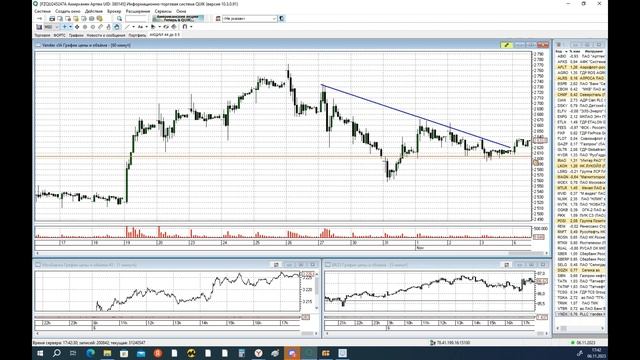Select the hand pan tool

tap(116, 27)
